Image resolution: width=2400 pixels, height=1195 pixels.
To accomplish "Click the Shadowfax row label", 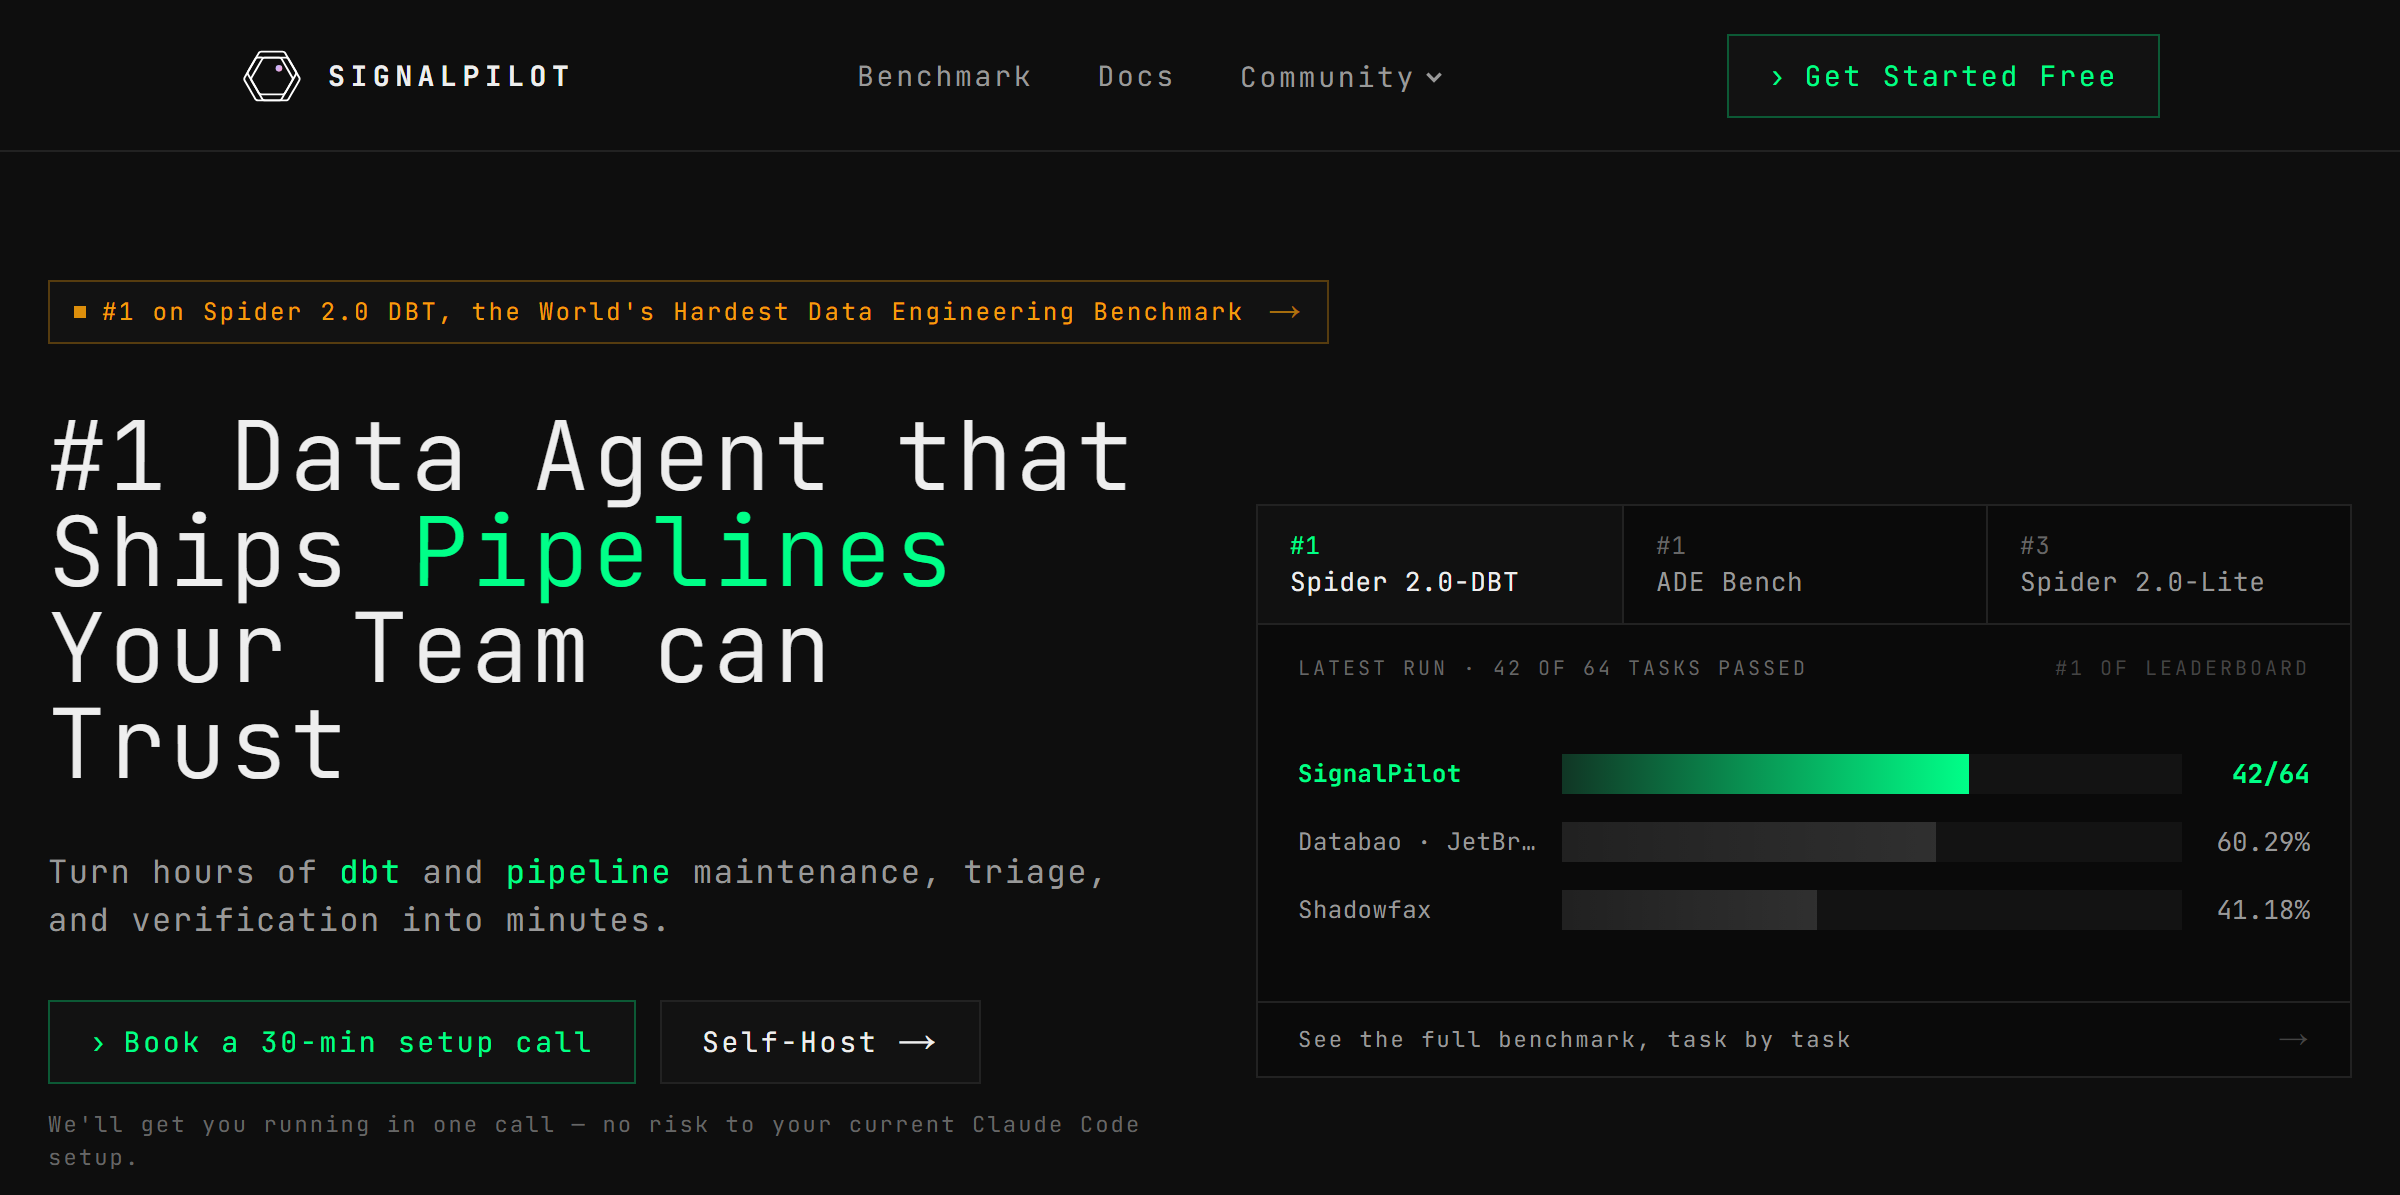I will pyautogui.click(x=1364, y=910).
